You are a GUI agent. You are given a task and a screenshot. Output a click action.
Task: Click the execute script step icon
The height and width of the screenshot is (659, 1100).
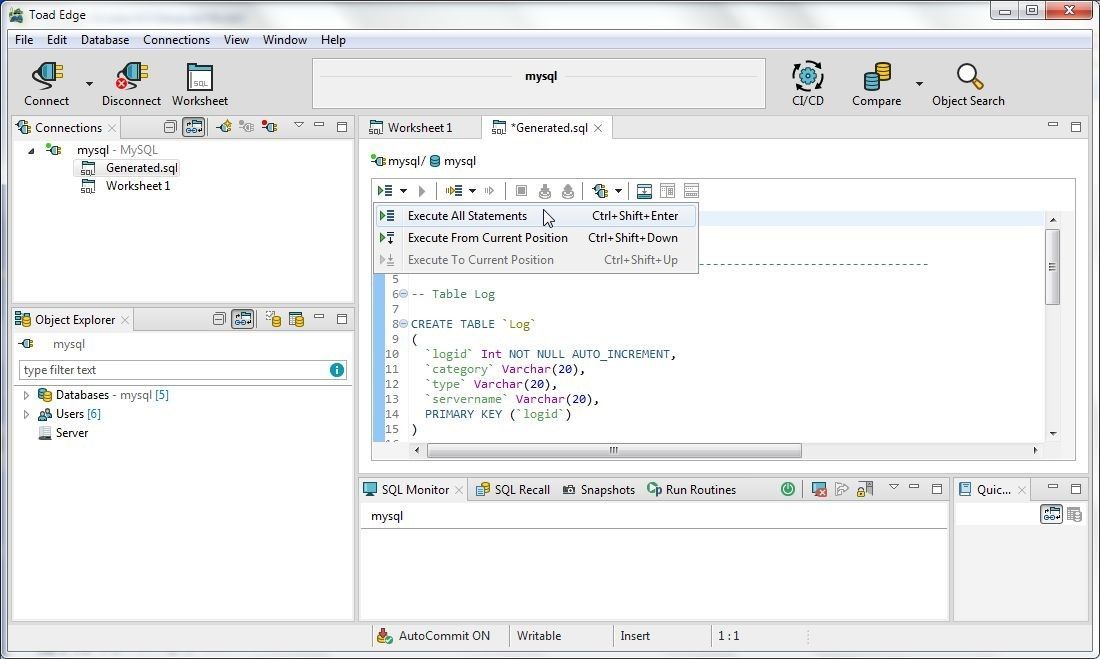tap(454, 191)
